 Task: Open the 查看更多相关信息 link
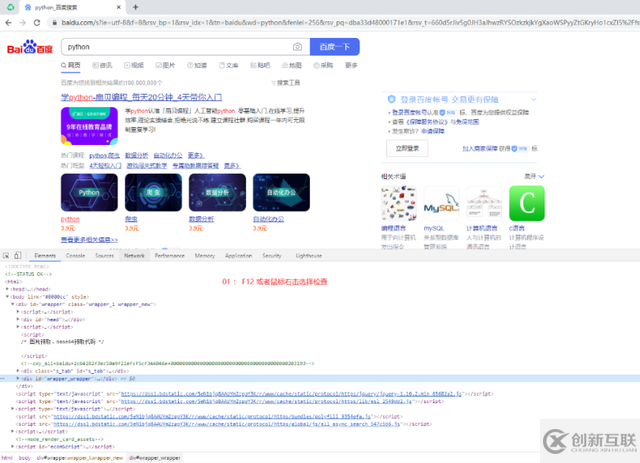89,240
